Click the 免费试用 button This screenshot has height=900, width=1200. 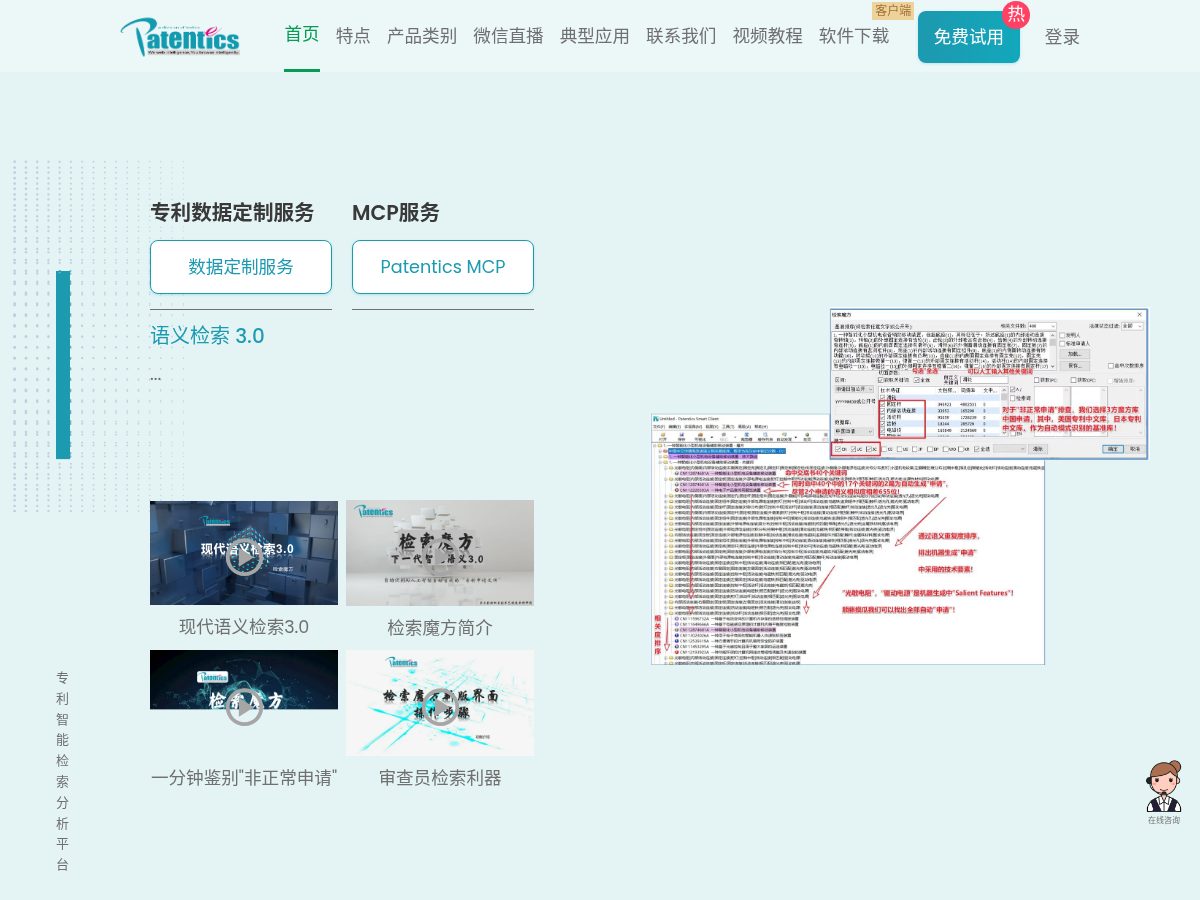tap(969, 37)
